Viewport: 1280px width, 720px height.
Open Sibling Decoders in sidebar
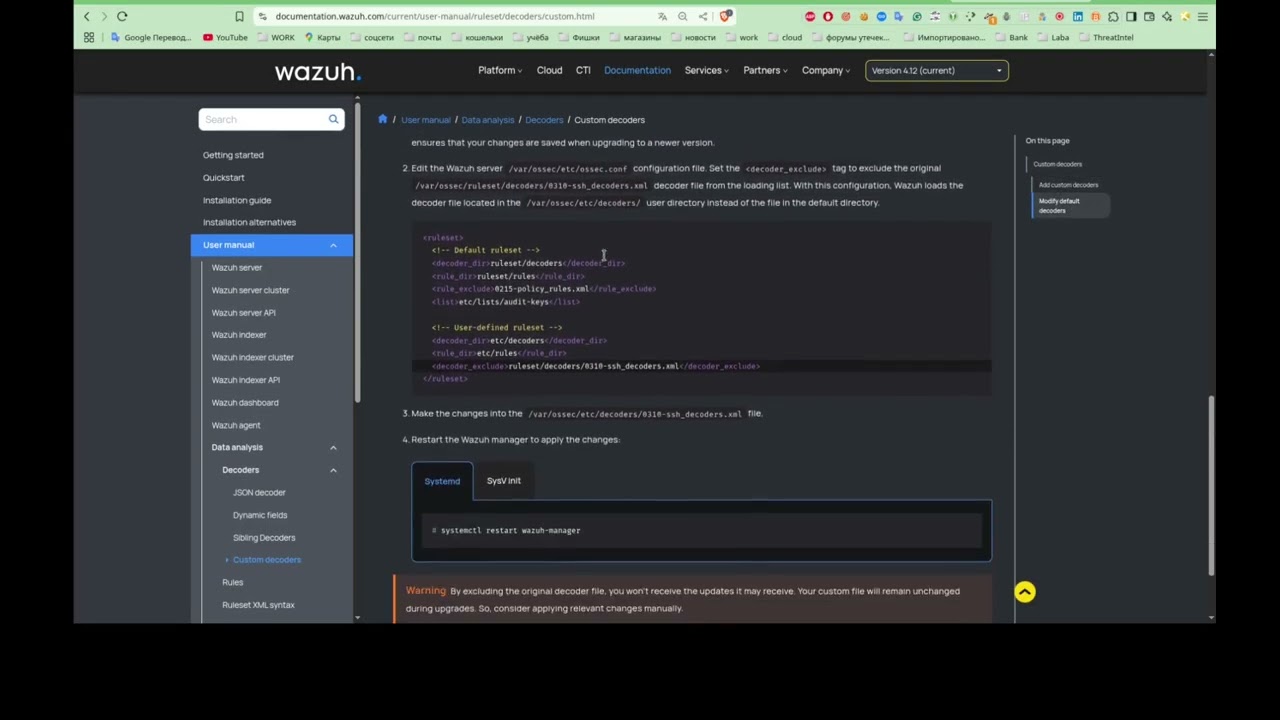click(264, 538)
